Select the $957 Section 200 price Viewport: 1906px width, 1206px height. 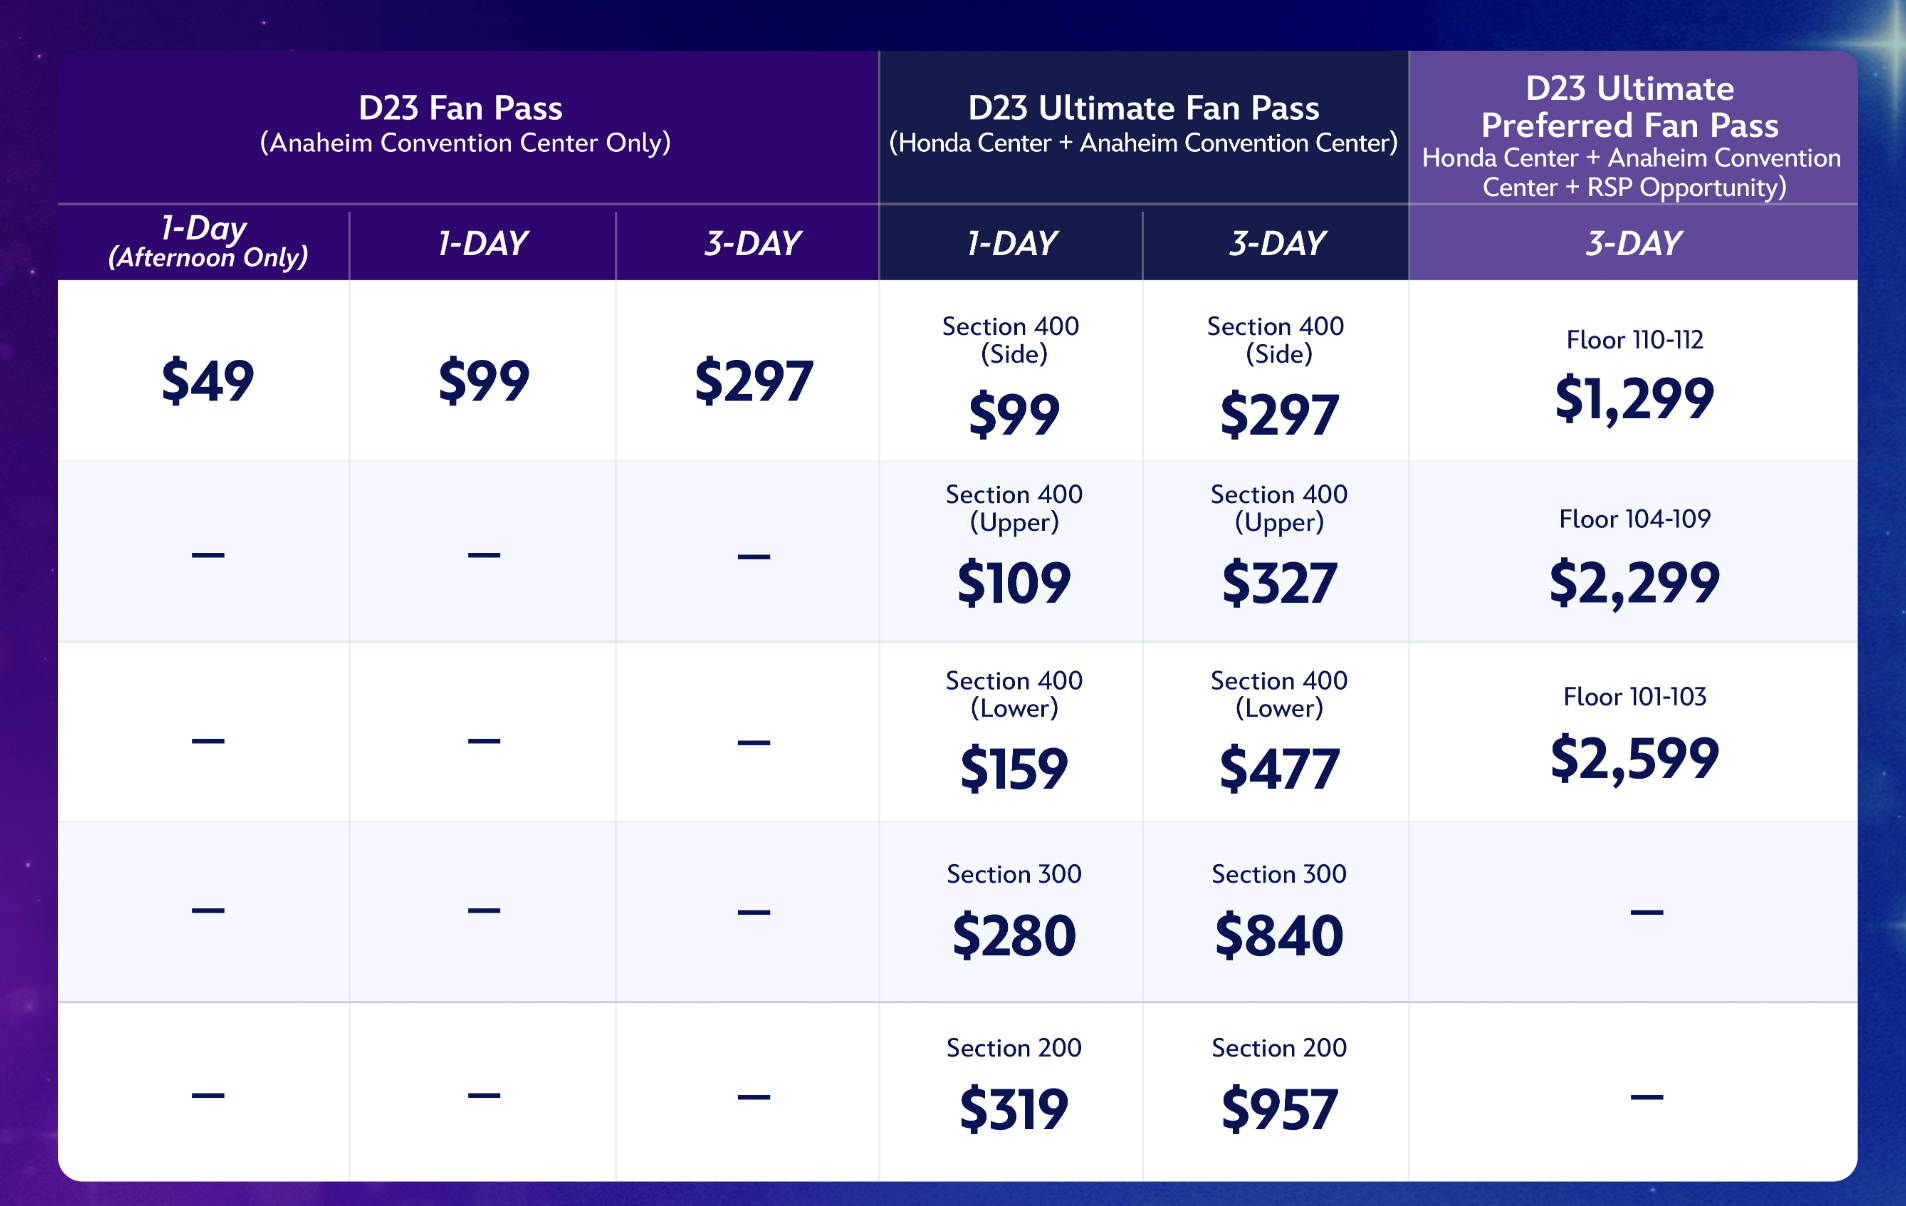1278,1110
